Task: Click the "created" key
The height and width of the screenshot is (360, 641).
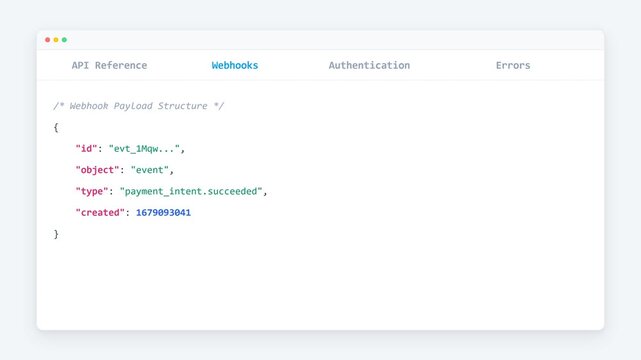Action: coord(100,212)
